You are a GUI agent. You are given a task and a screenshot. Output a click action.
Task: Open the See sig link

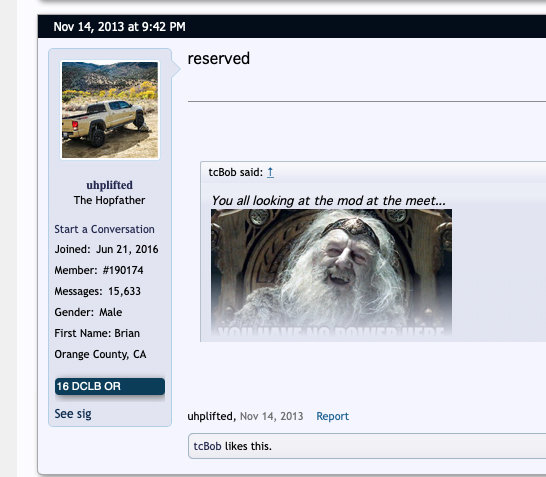(73, 414)
